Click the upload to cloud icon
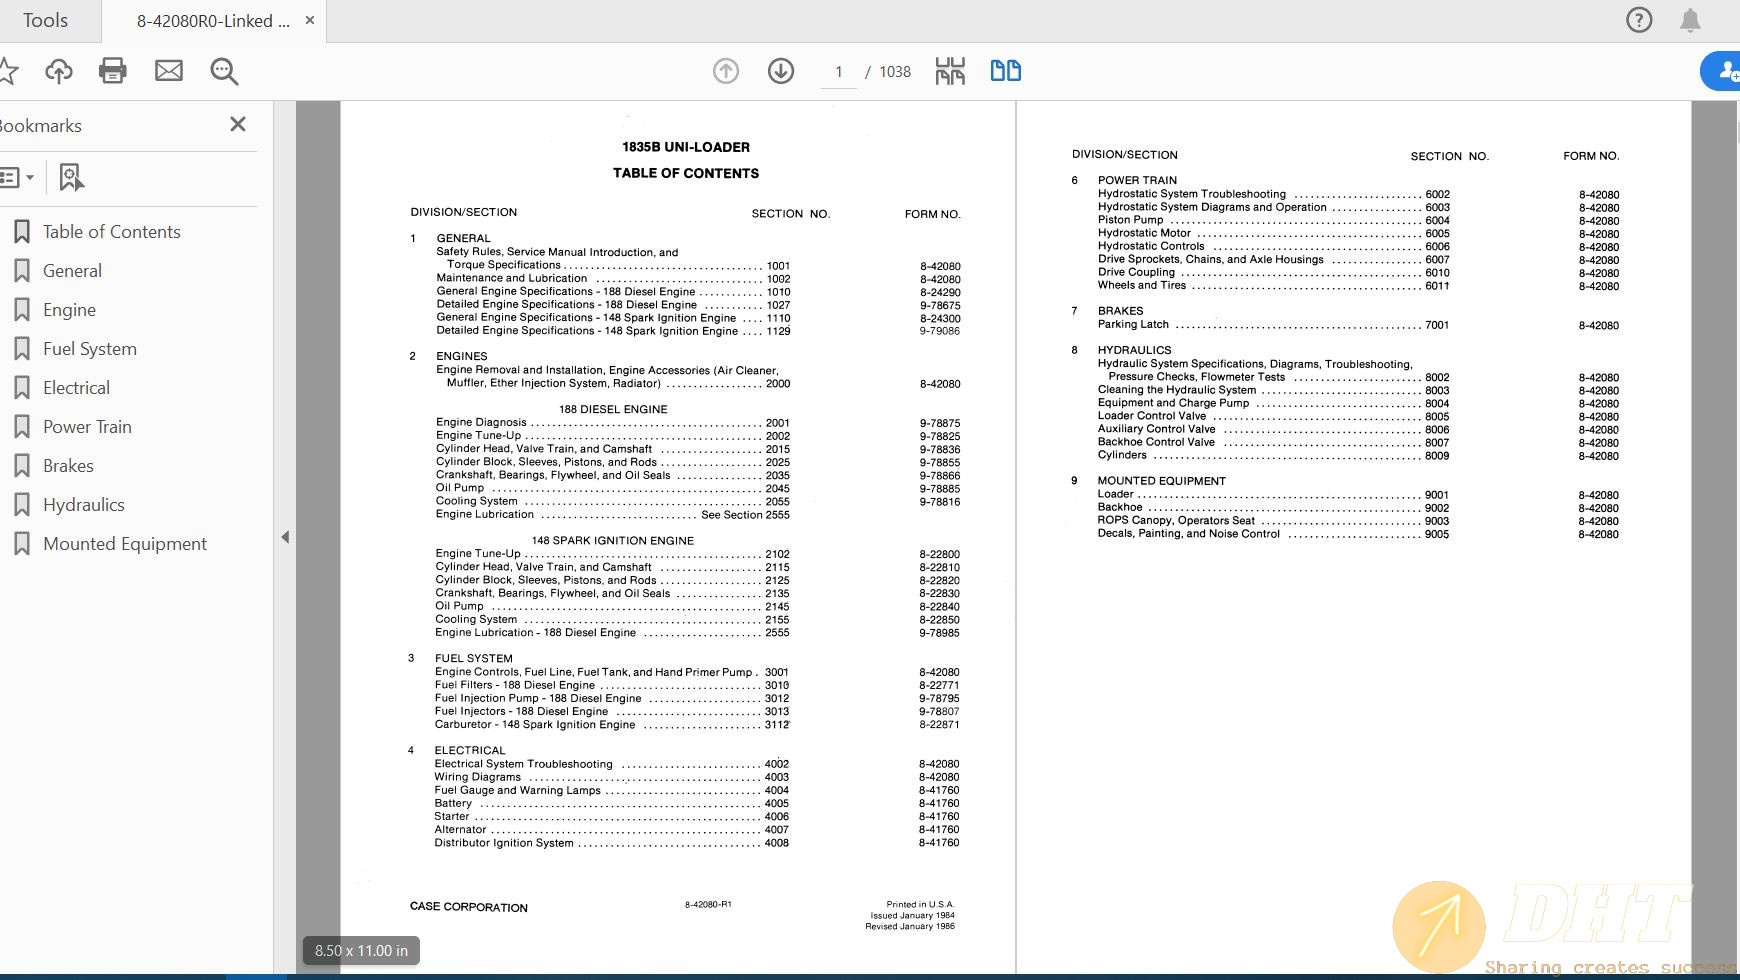 coord(59,71)
